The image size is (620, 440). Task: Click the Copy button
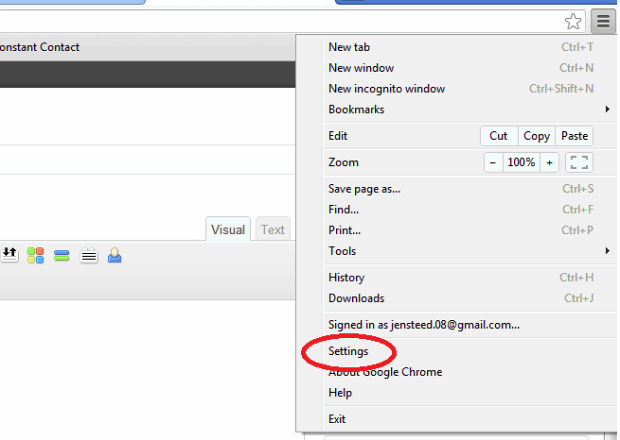[537, 136]
